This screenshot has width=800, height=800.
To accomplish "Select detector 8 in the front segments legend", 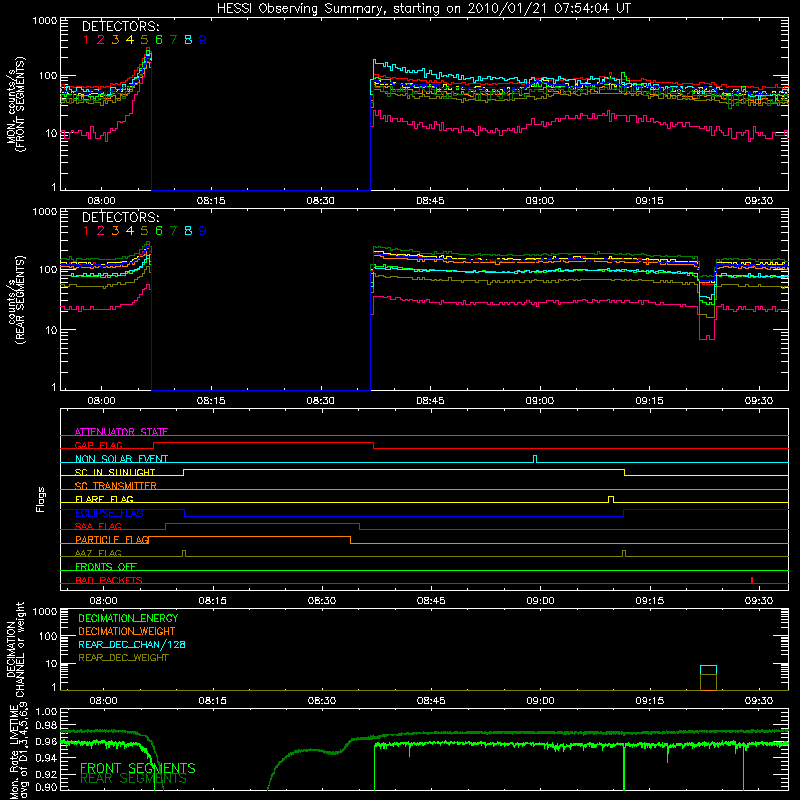I will coord(188,40).
